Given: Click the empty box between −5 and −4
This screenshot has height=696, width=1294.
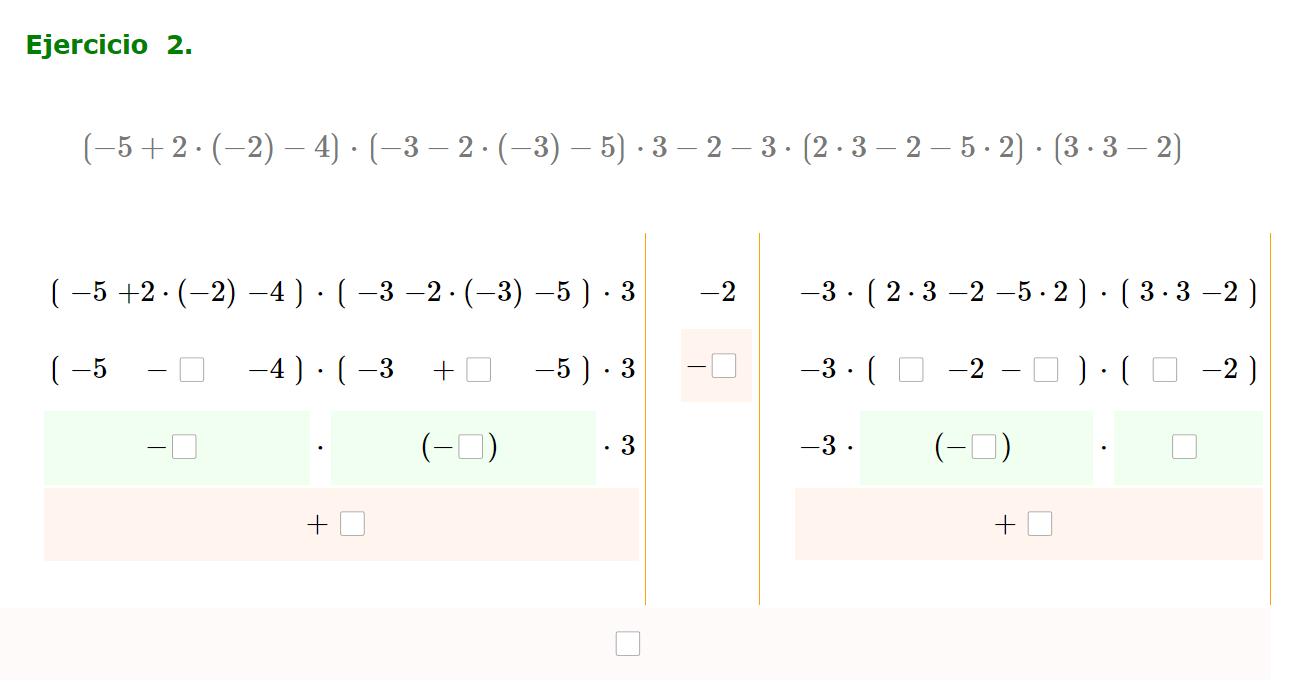Looking at the screenshot, I should coord(192,370).
